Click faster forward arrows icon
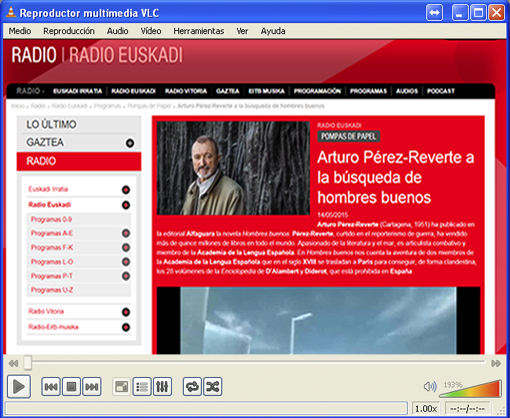 pos(496,363)
